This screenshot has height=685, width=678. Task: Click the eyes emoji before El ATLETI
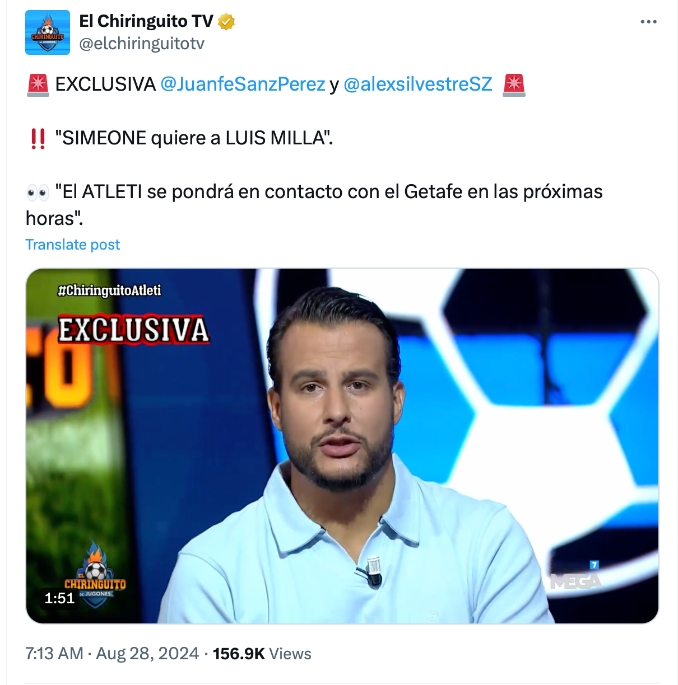point(38,192)
